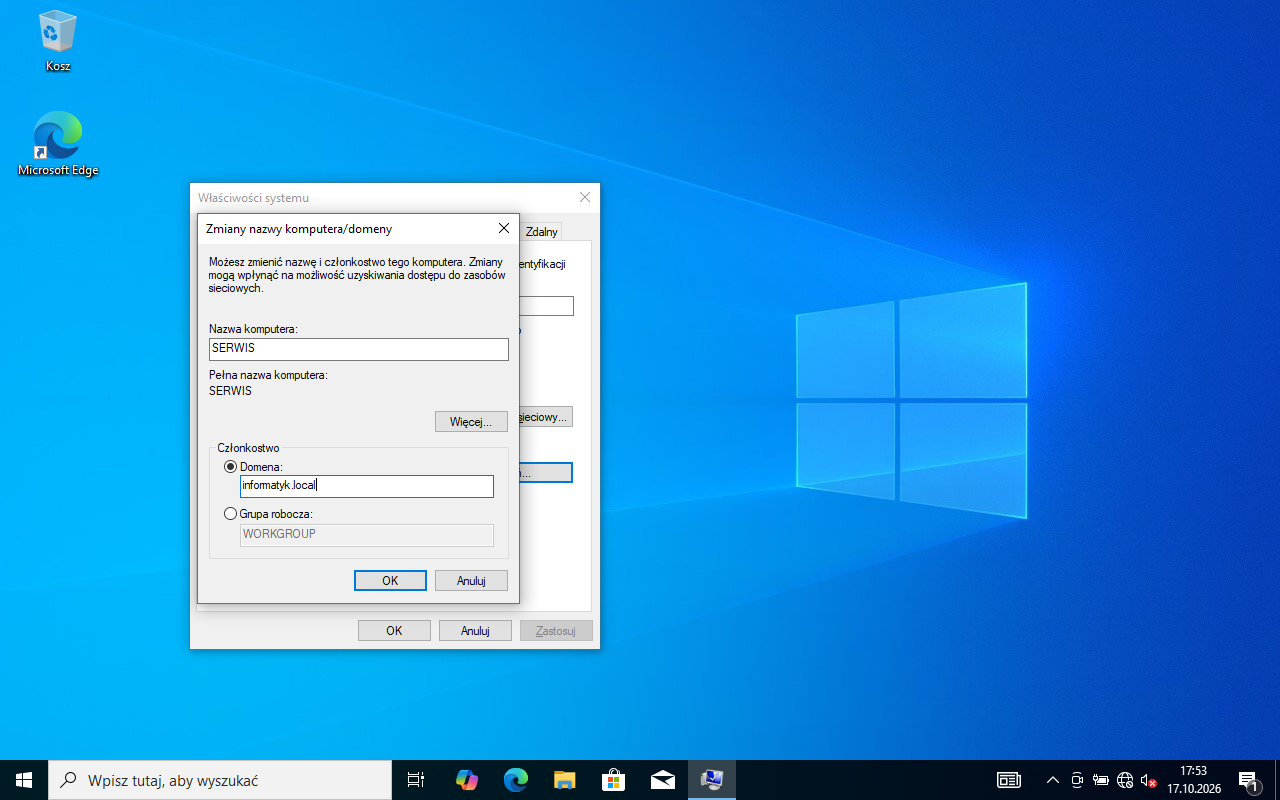Open the notification center icon
The height and width of the screenshot is (800, 1280).
pyautogui.click(x=1248, y=780)
